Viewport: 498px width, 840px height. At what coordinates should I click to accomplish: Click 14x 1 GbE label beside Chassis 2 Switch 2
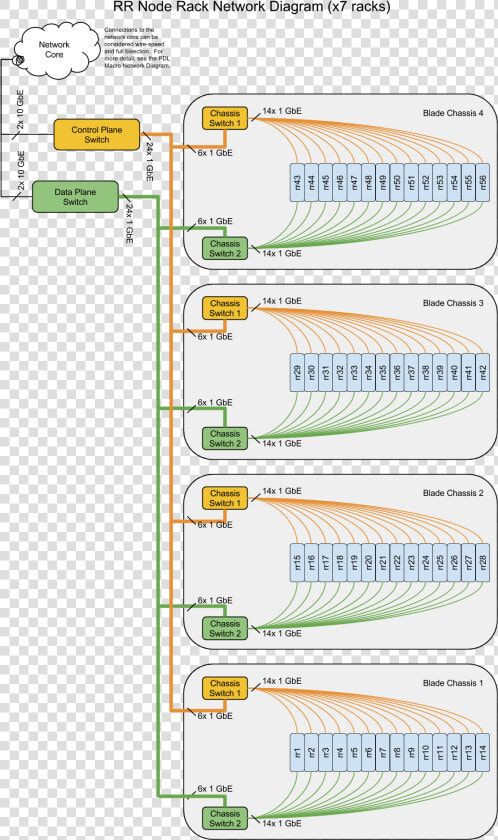(x=282, y=633)
